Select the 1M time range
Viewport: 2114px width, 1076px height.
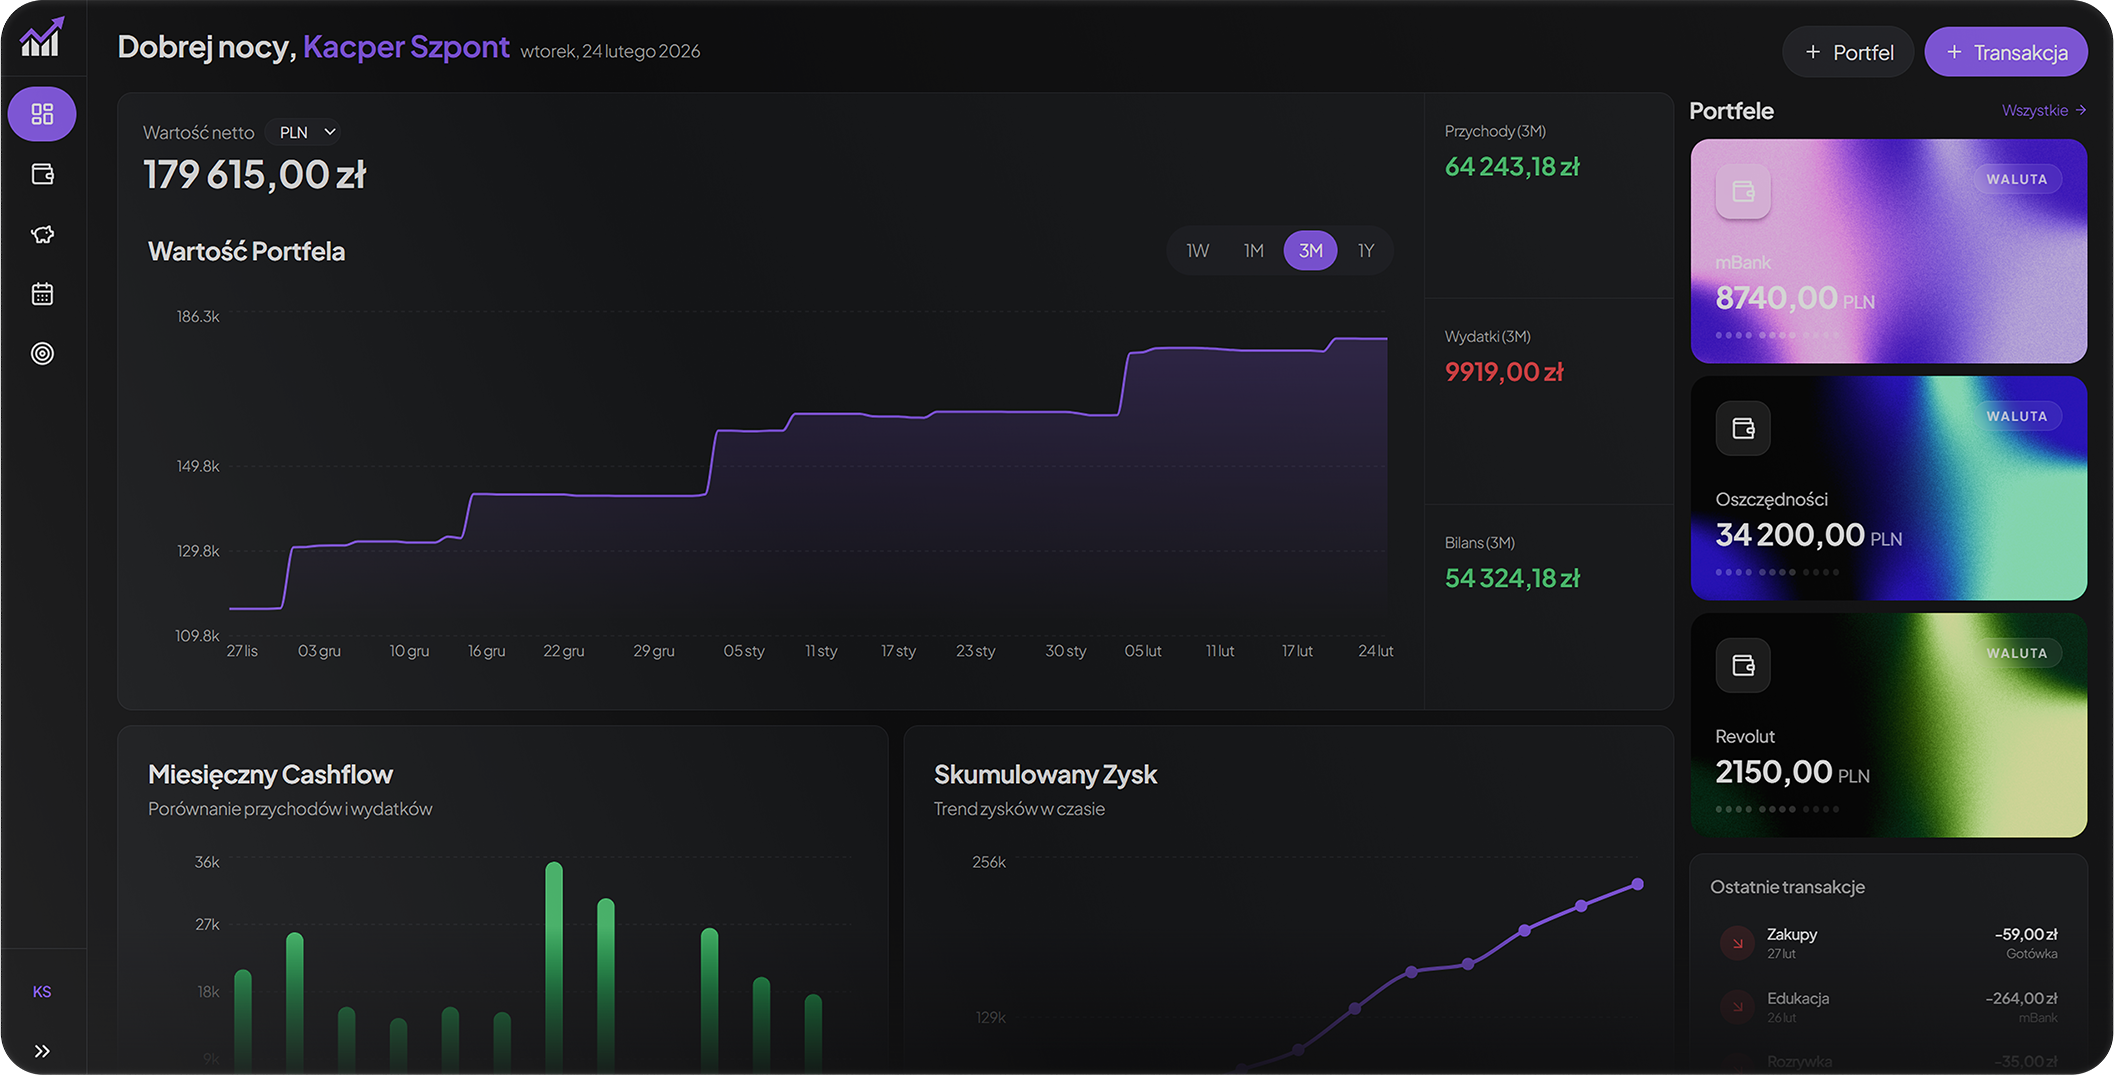click(x=1253, y=251)
